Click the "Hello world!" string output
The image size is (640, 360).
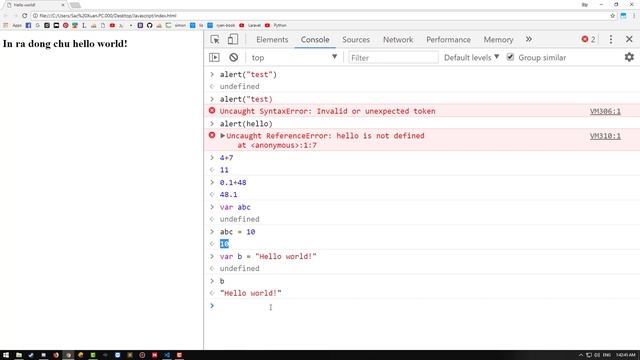251,293
